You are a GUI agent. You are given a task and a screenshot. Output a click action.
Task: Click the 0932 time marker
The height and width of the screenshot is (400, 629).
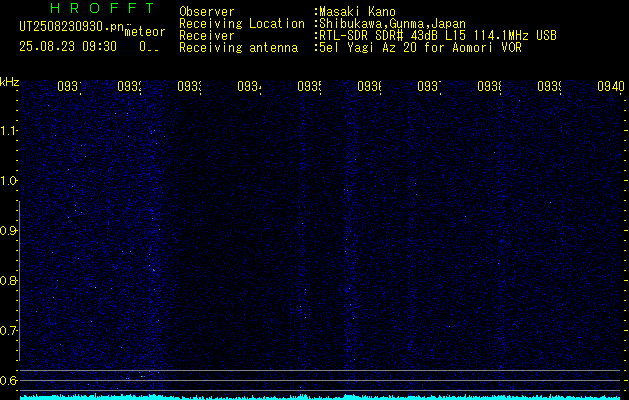click(129, 86)
